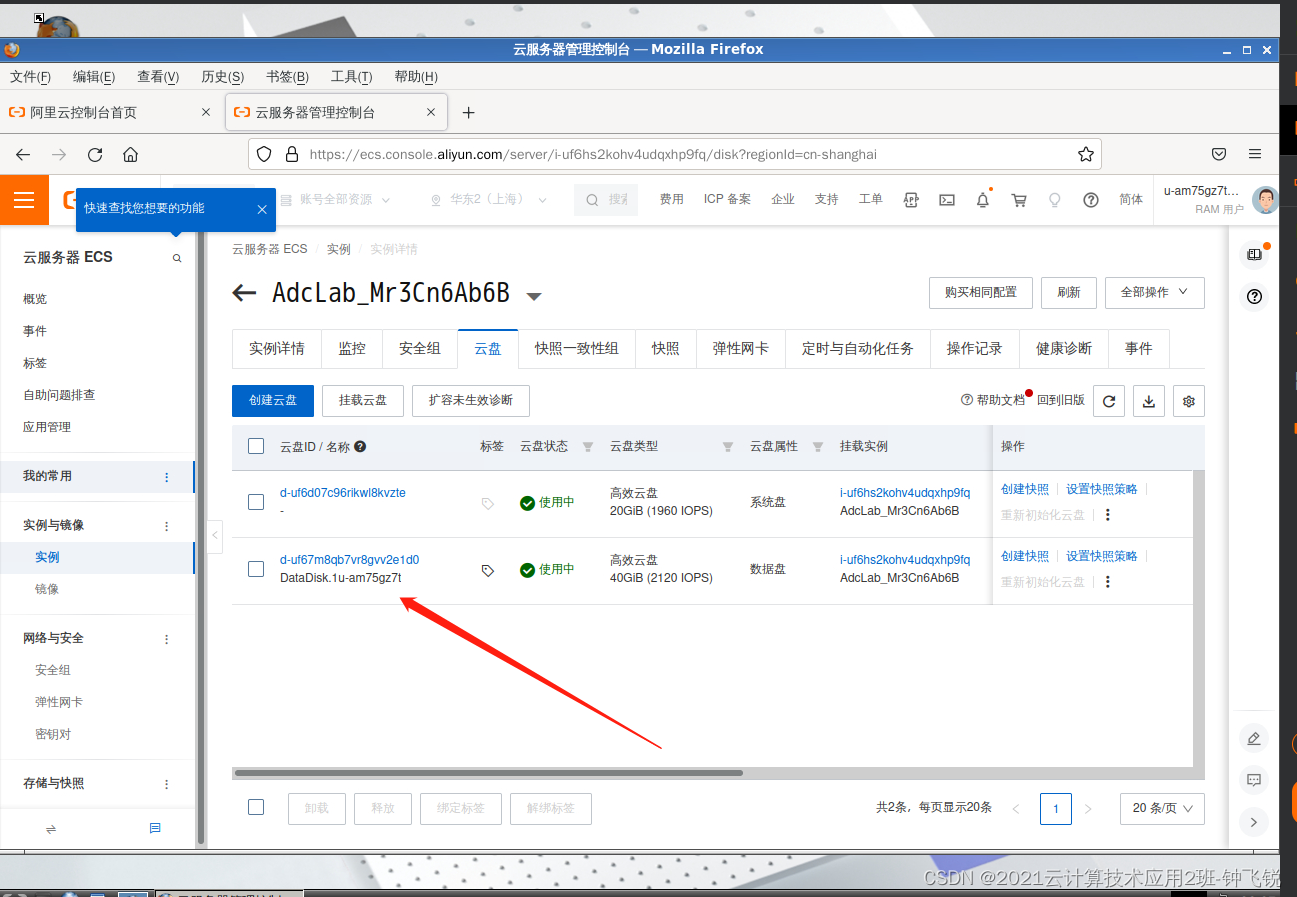Open the 实例与镜像 section options
Screen dimensions: 1297x897
click(167, 526)
